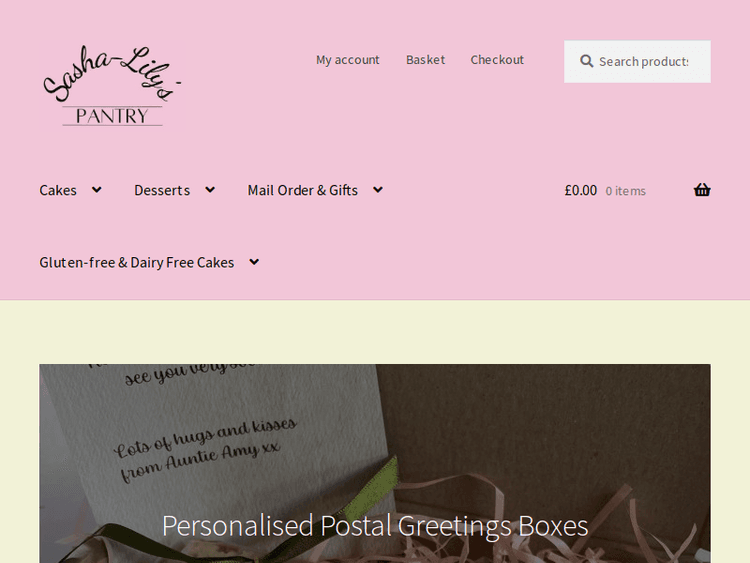Click the £0.00 cart total
This screenshot has width=750, height=563.
[x=581, y=190]
